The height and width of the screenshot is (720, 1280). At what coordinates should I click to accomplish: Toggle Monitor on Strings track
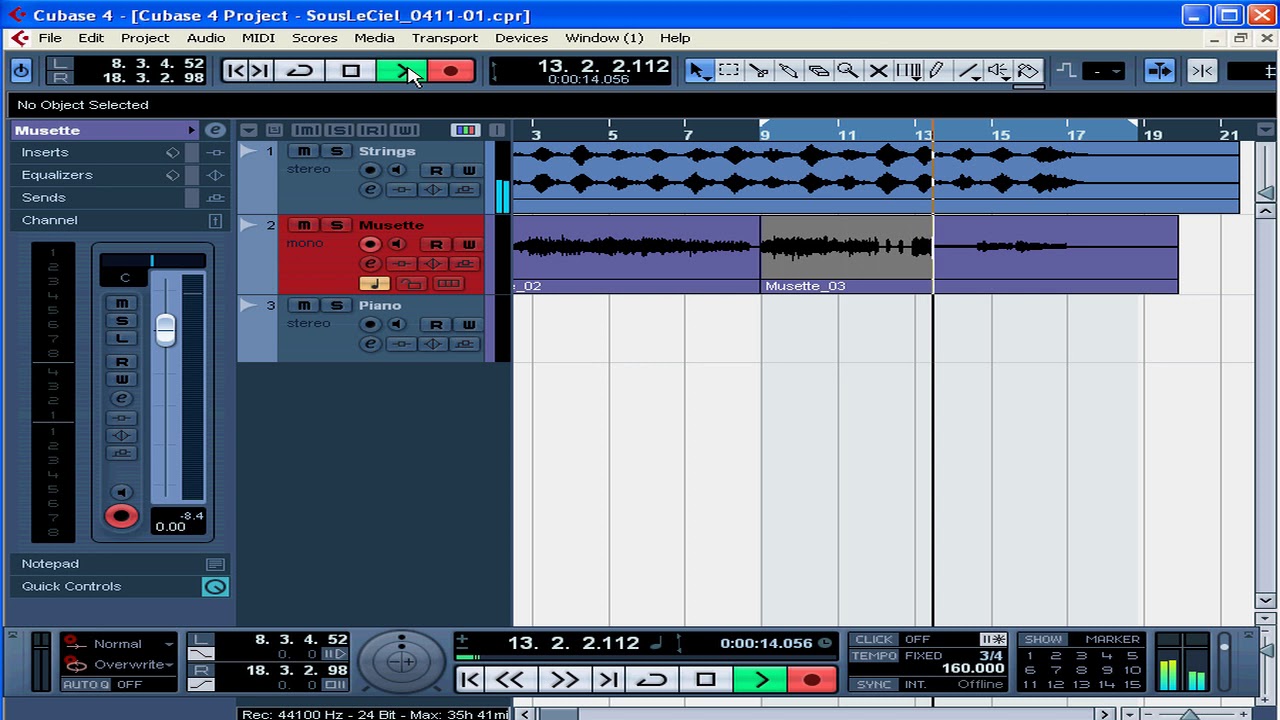(397, 170)
